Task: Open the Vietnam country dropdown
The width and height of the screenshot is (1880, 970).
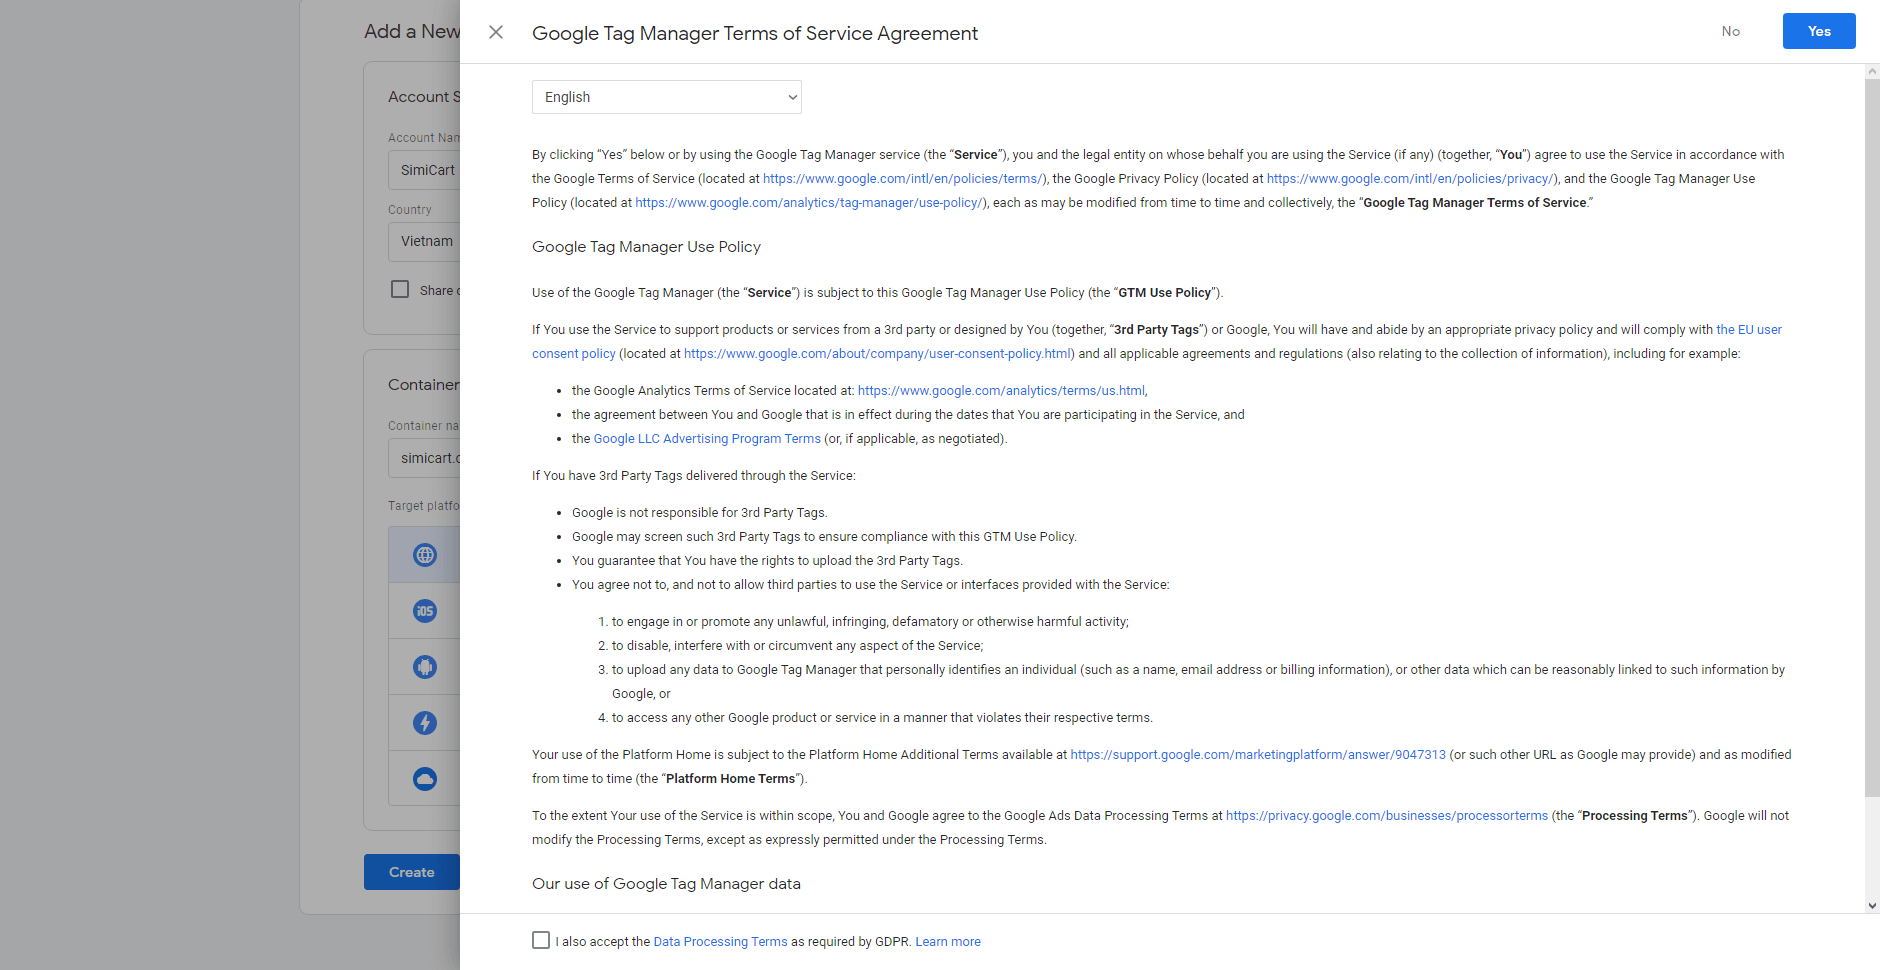Action: [425, 241]
